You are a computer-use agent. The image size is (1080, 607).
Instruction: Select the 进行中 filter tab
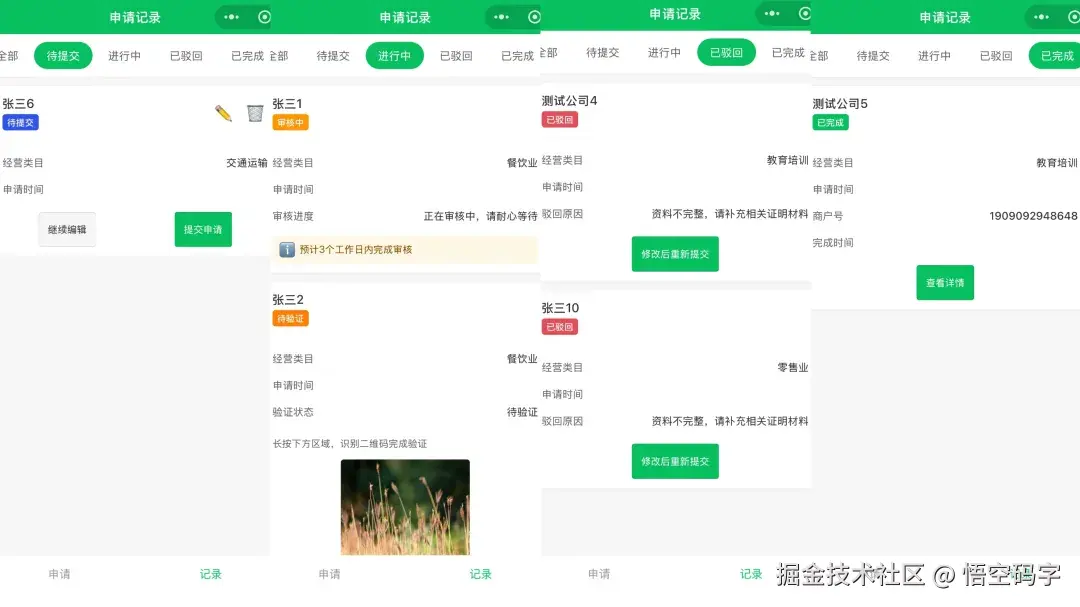click(x=395, y=56)
